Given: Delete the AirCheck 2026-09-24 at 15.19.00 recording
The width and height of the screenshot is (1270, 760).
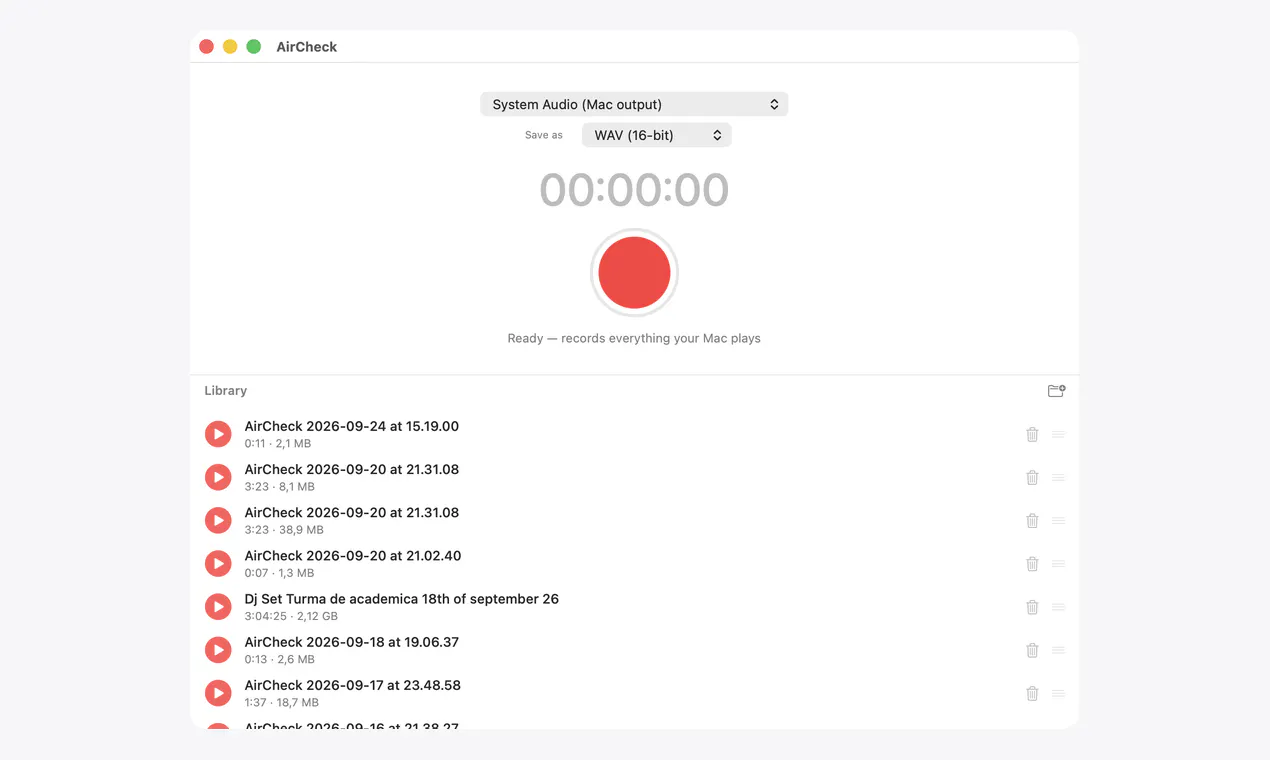Looking at the screenshot, I should pos(1032,434).
